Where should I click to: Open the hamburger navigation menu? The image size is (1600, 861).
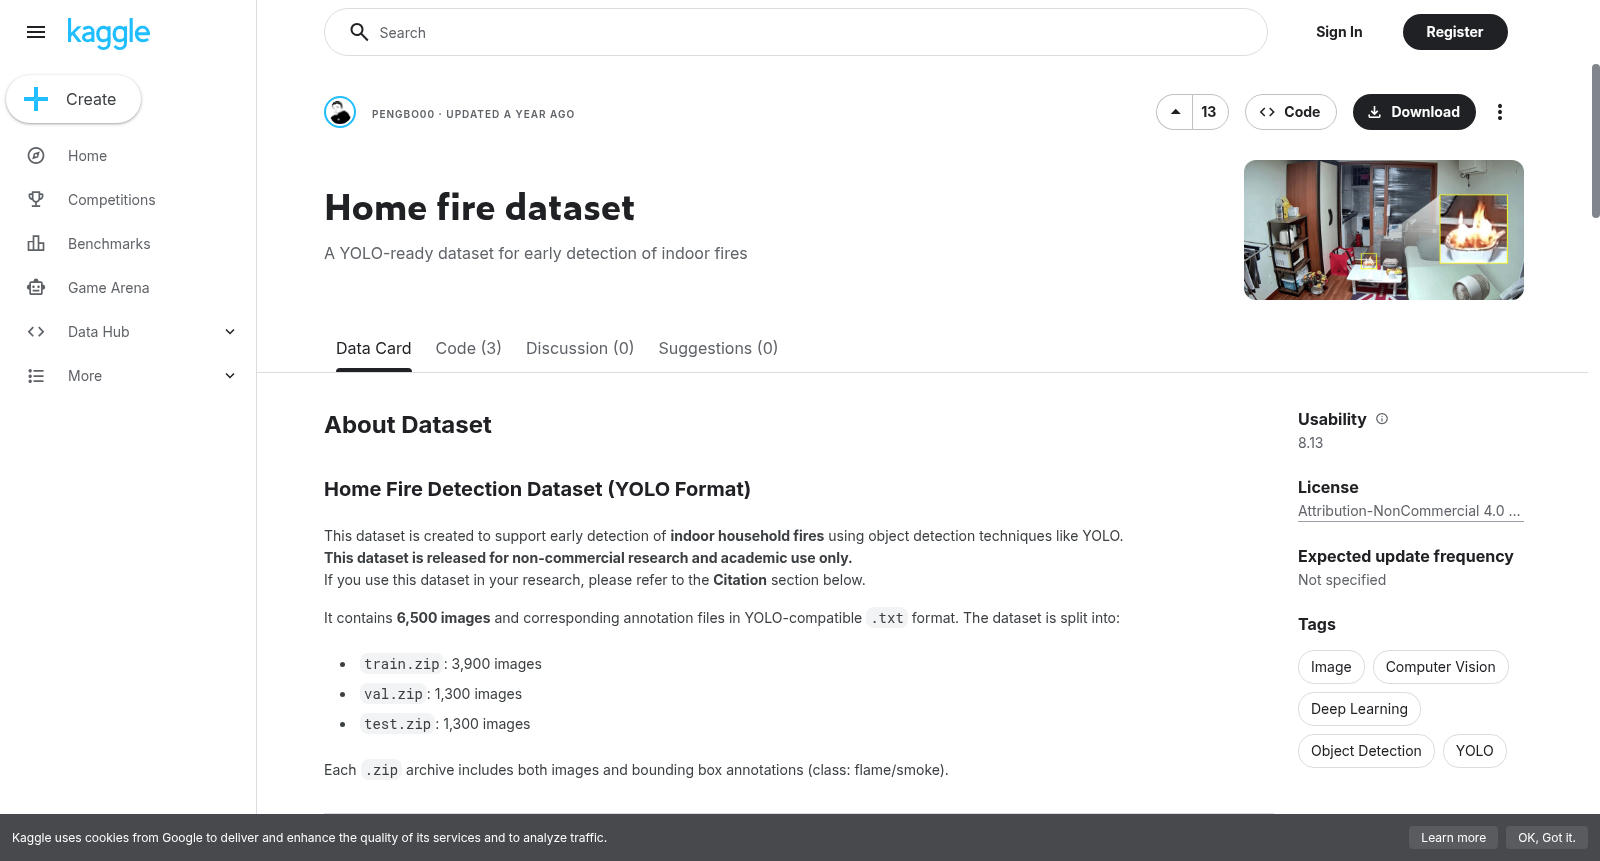pyautogui.click(x=36, y=32)
